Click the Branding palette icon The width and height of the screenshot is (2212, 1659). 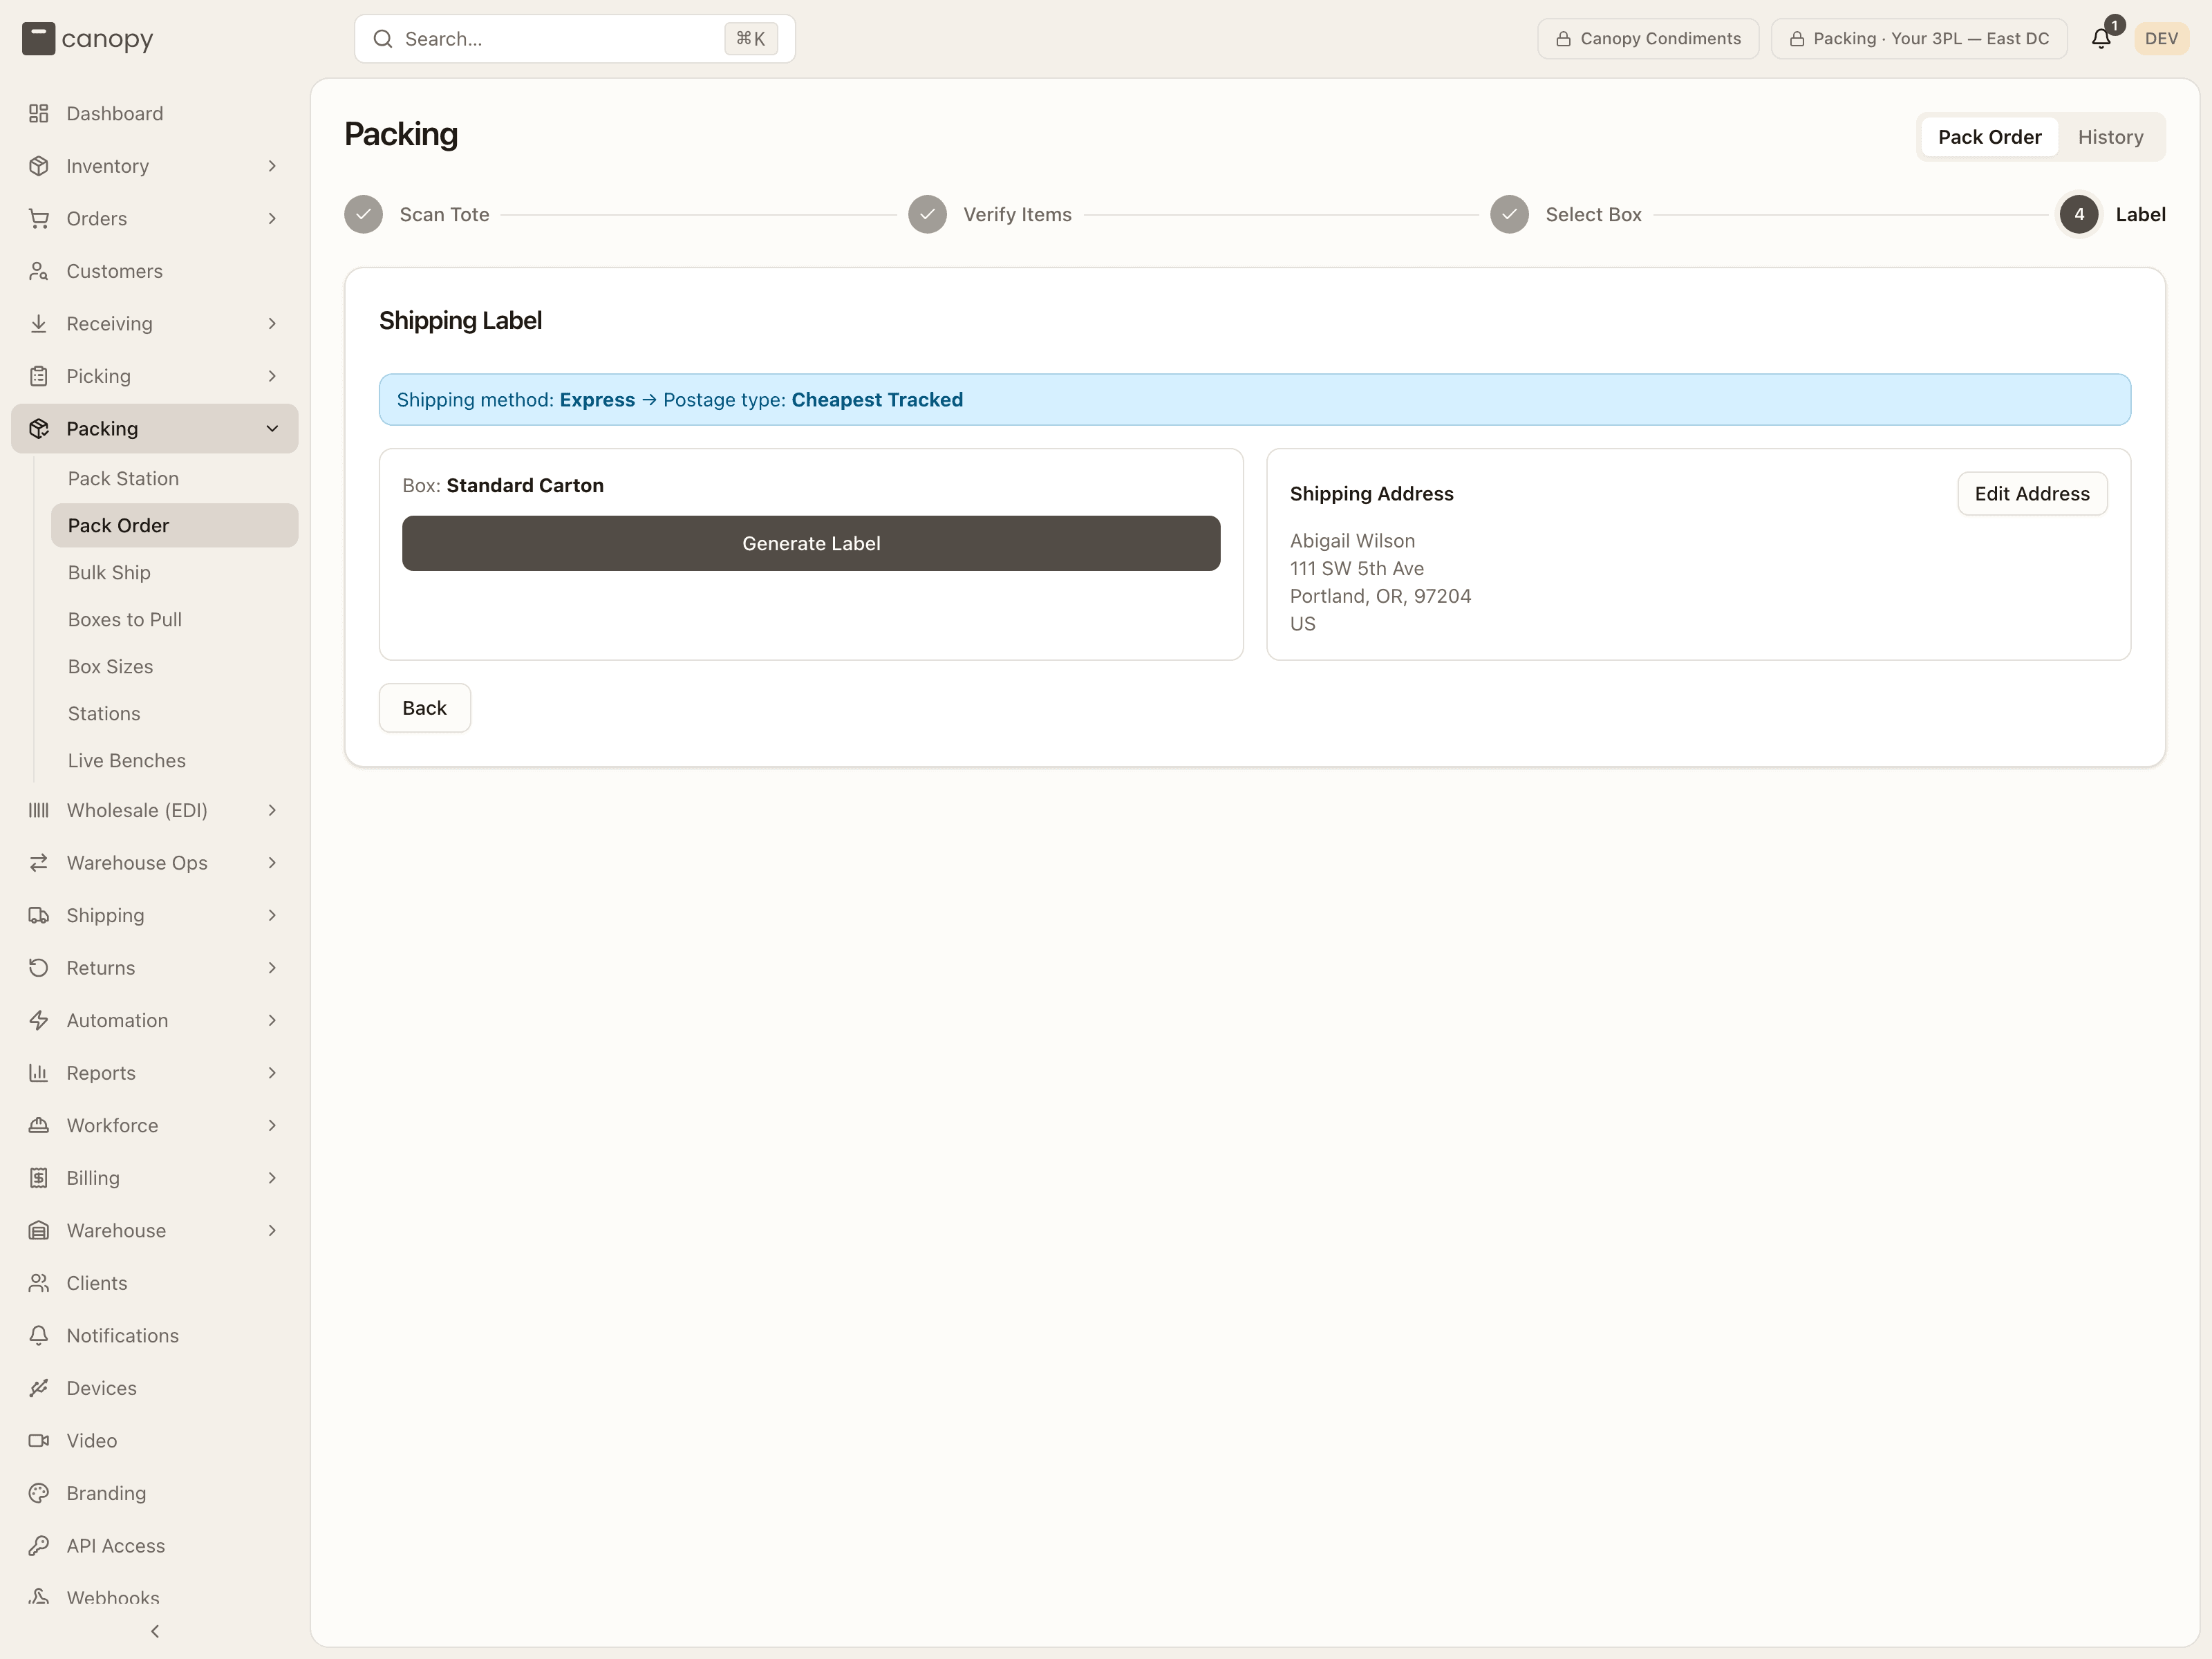click(39, 1493)
